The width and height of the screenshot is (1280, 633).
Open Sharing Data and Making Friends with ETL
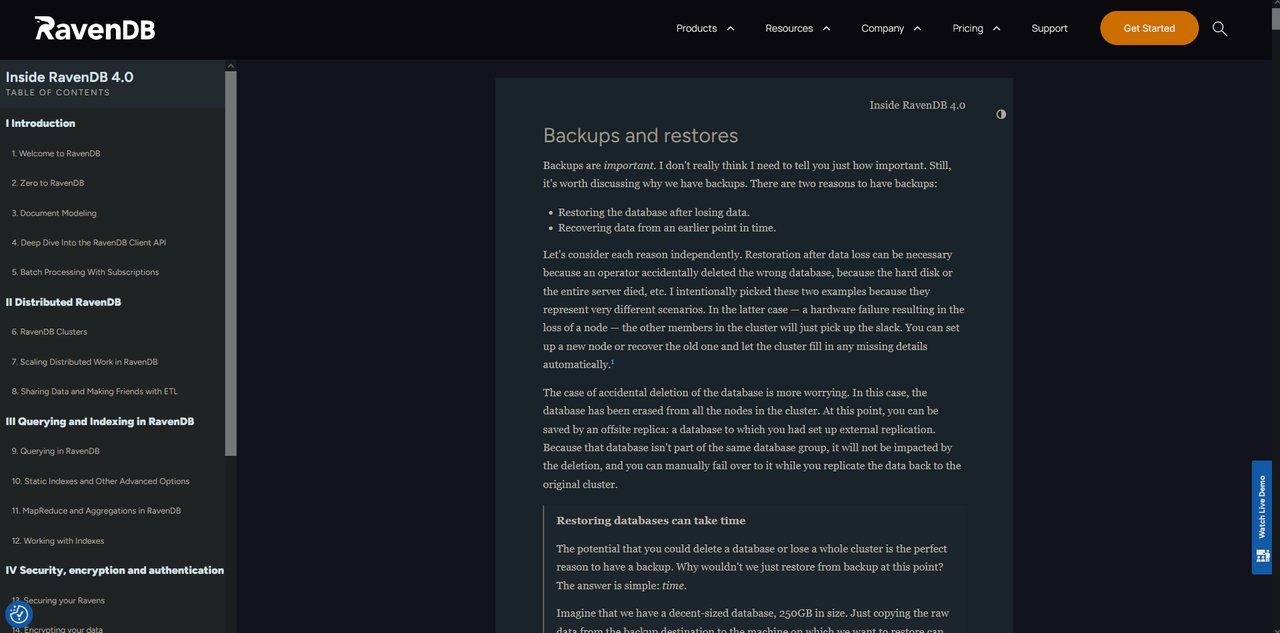(x=95, y=392)
